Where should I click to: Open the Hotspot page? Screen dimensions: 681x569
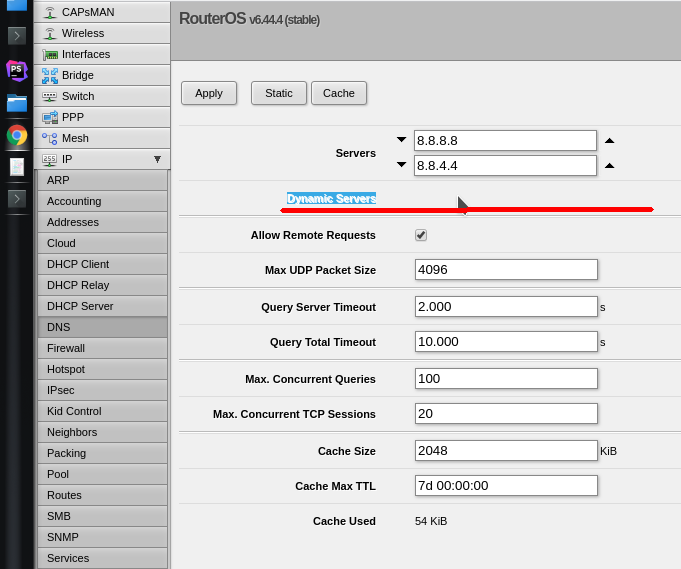(102, 369)
